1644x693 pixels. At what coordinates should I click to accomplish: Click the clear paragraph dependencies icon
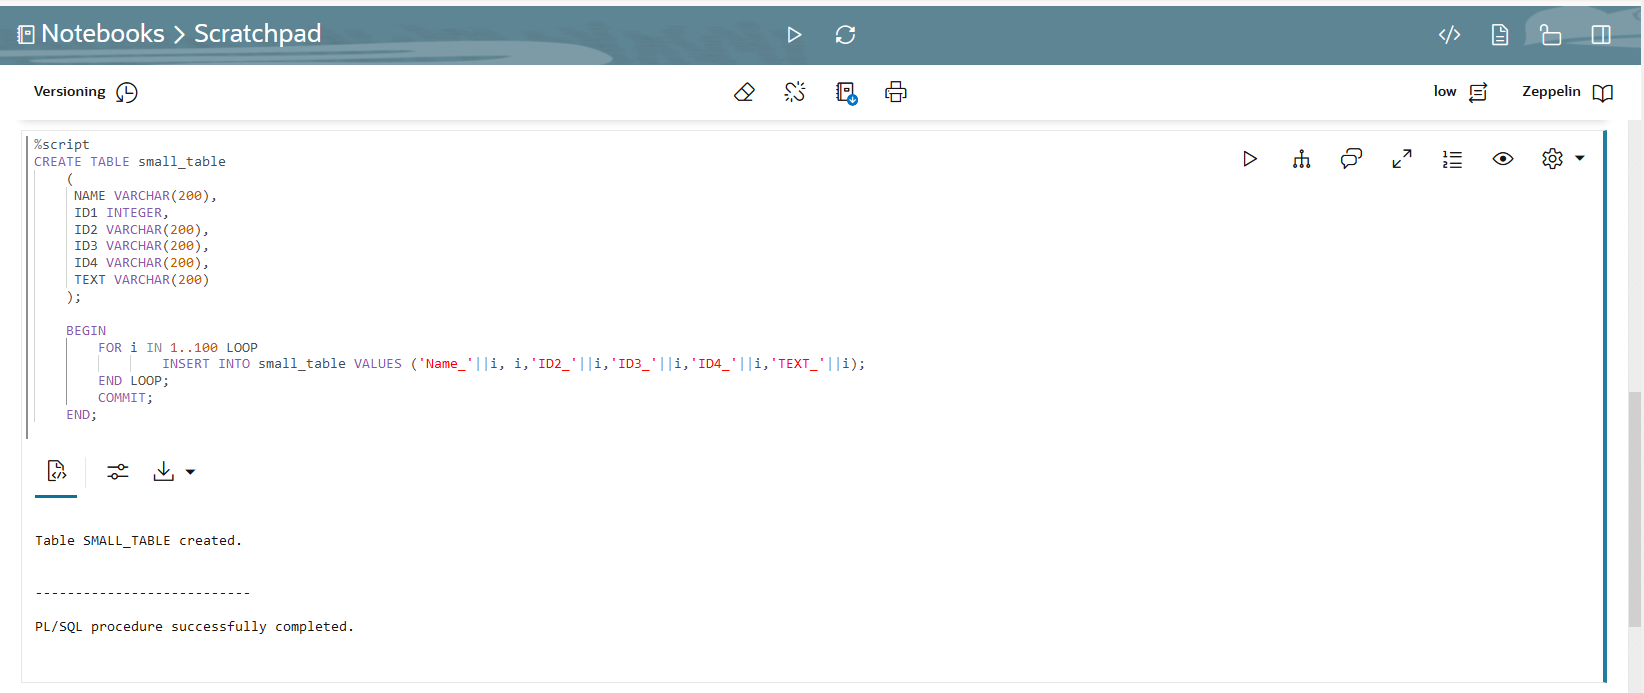795,92
